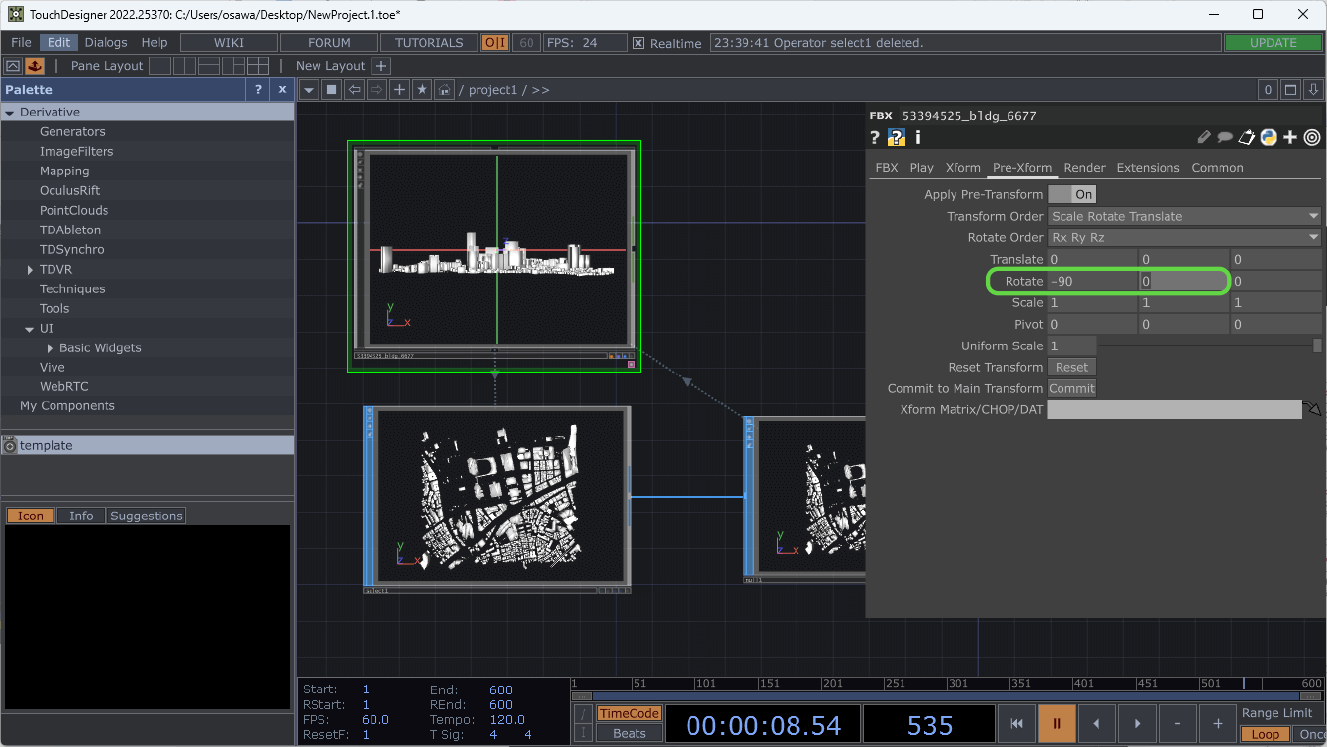1327x747 pixels.
Task: Click the plus icon in the path bar
Action: 399,90
